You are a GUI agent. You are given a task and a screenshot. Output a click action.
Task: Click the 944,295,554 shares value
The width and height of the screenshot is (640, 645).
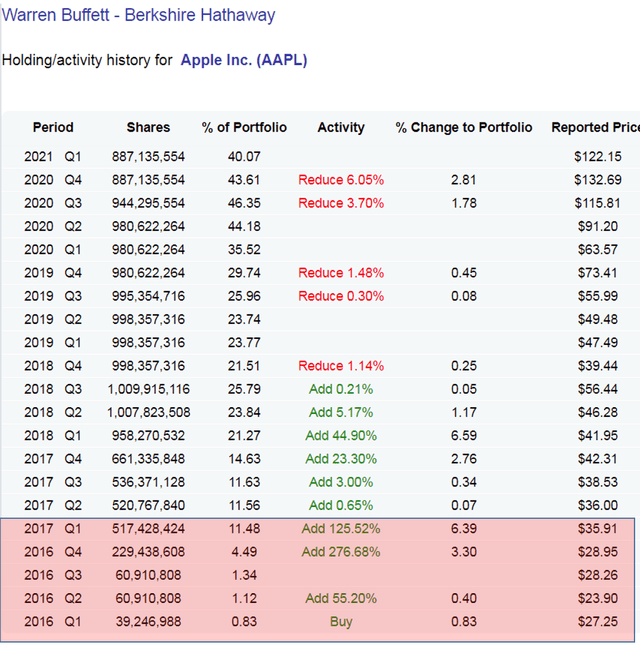coord(148,203)
